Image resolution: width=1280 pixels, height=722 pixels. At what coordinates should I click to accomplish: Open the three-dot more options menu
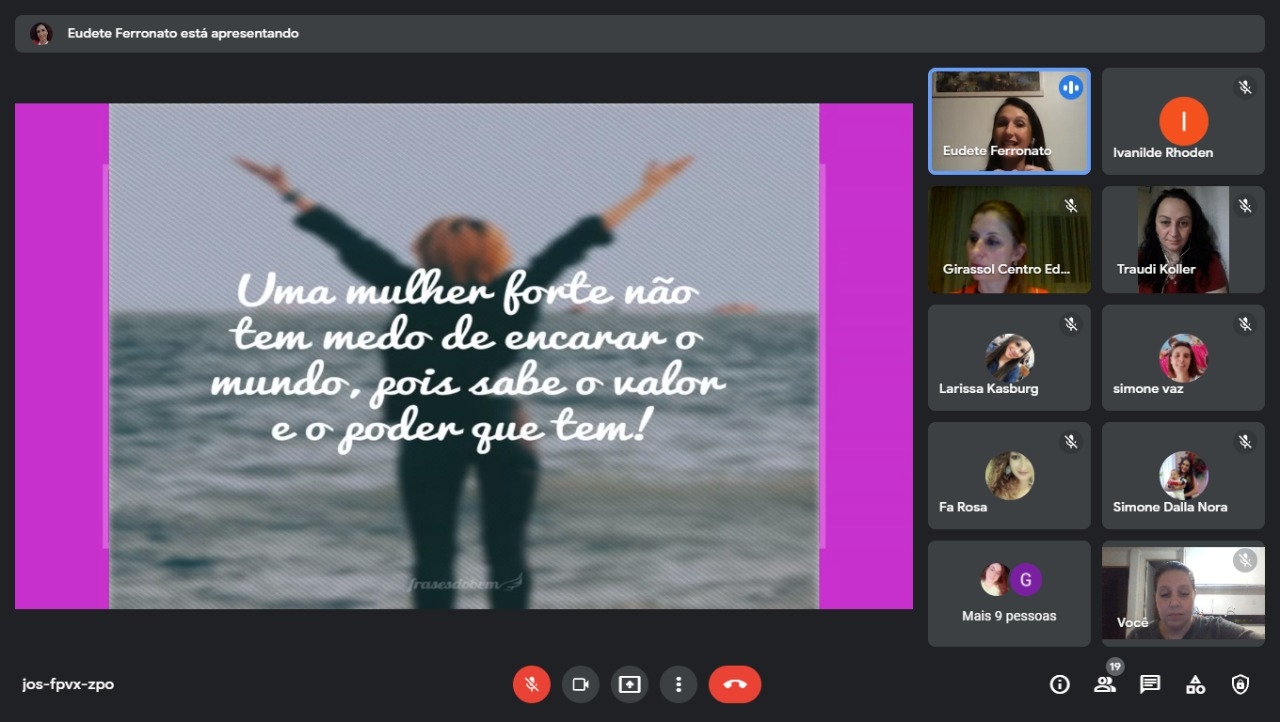678,685
